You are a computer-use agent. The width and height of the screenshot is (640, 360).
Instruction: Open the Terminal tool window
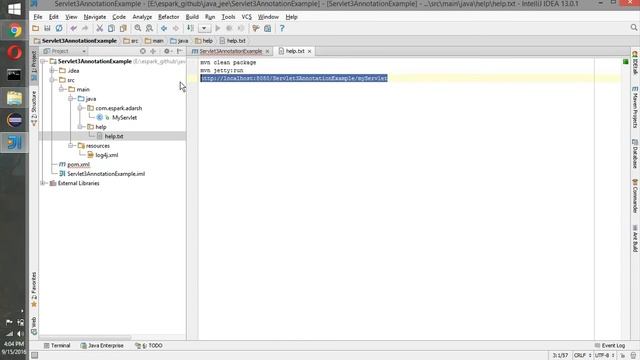click(57, 346)
